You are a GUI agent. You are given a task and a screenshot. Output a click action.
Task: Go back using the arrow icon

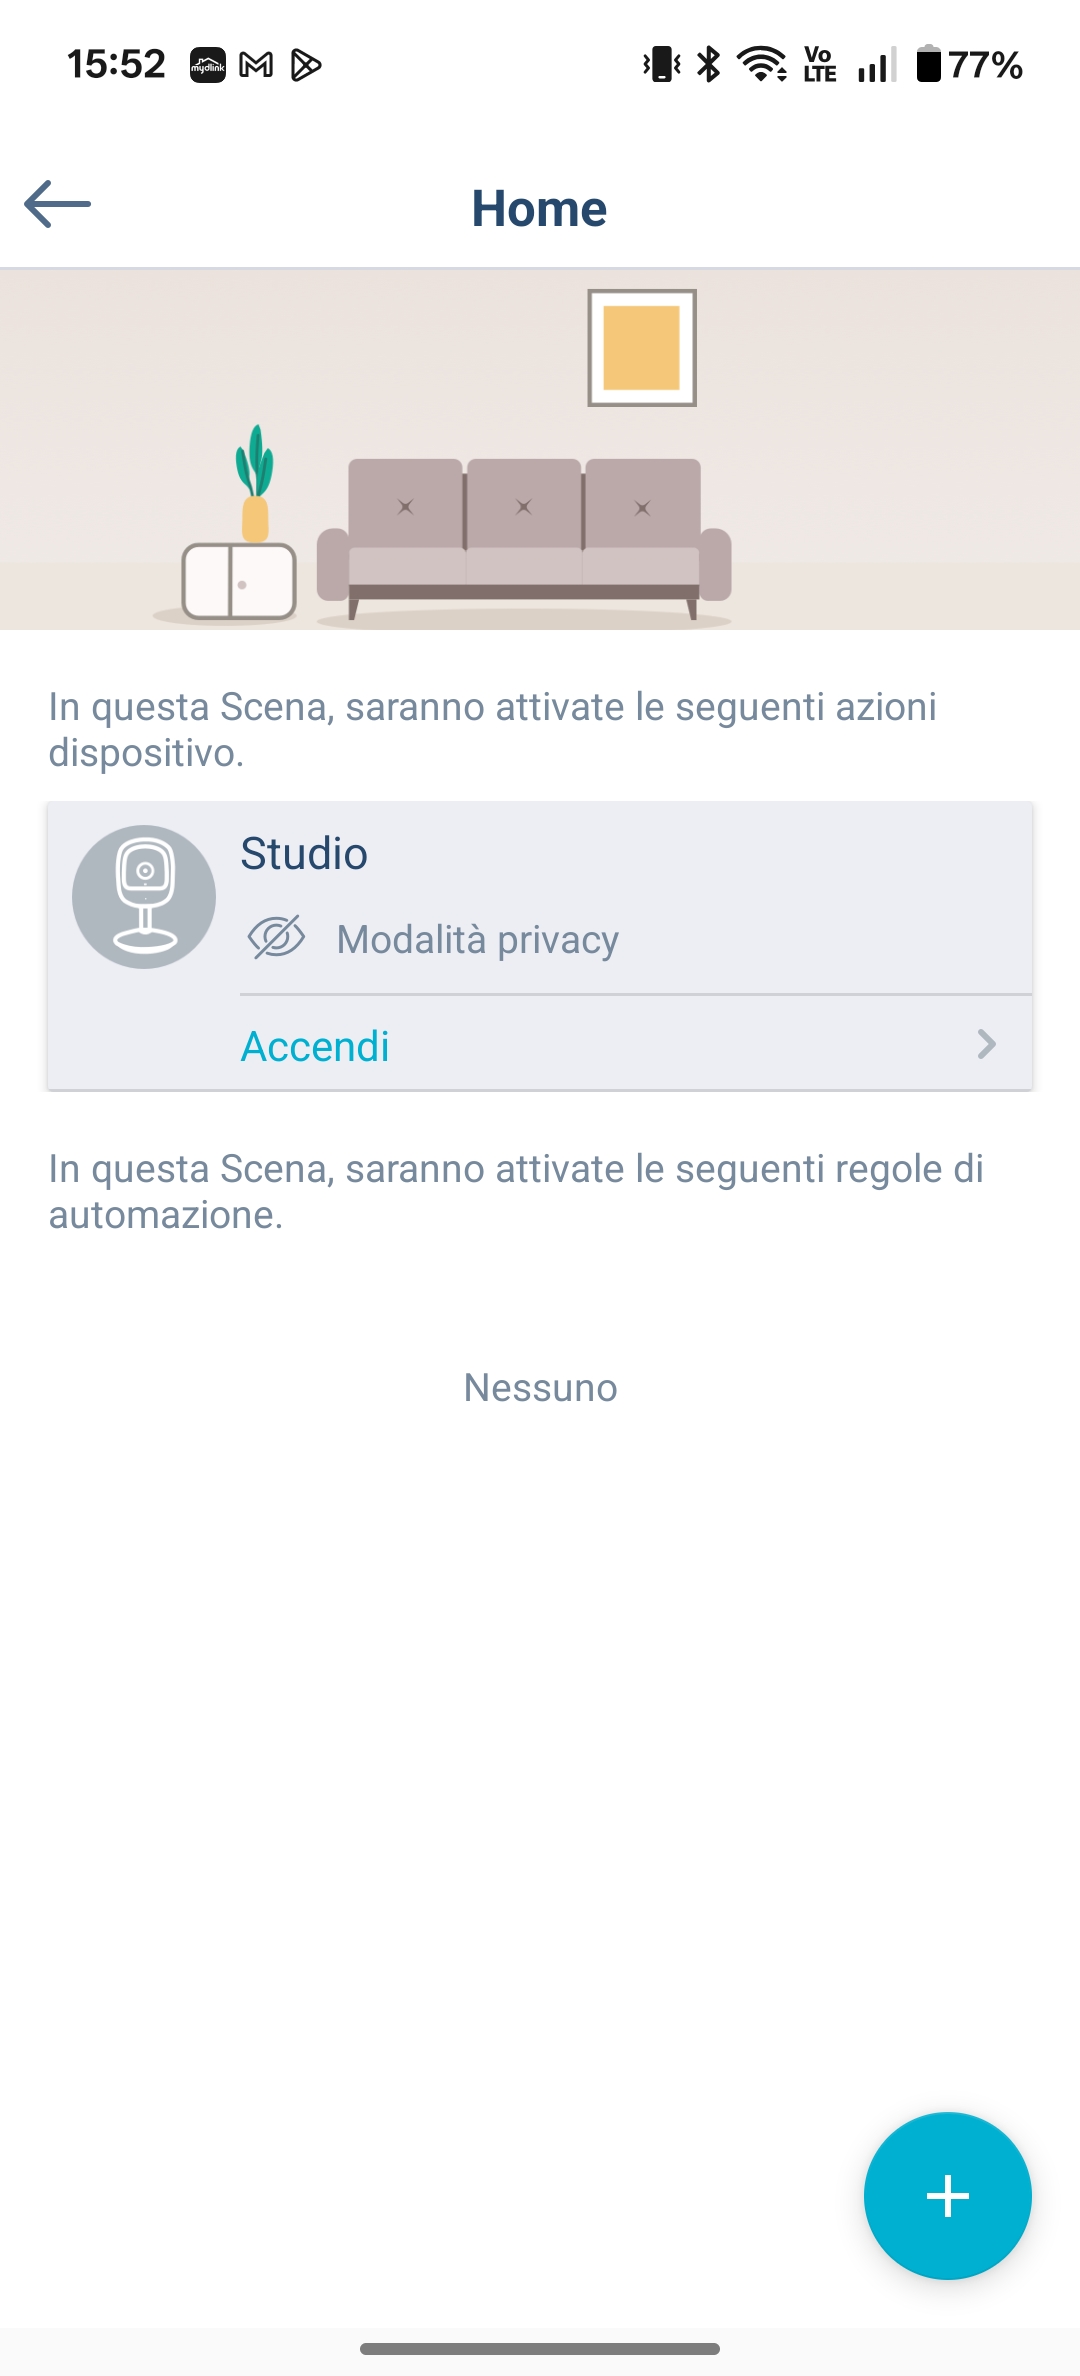pos(58,204)
